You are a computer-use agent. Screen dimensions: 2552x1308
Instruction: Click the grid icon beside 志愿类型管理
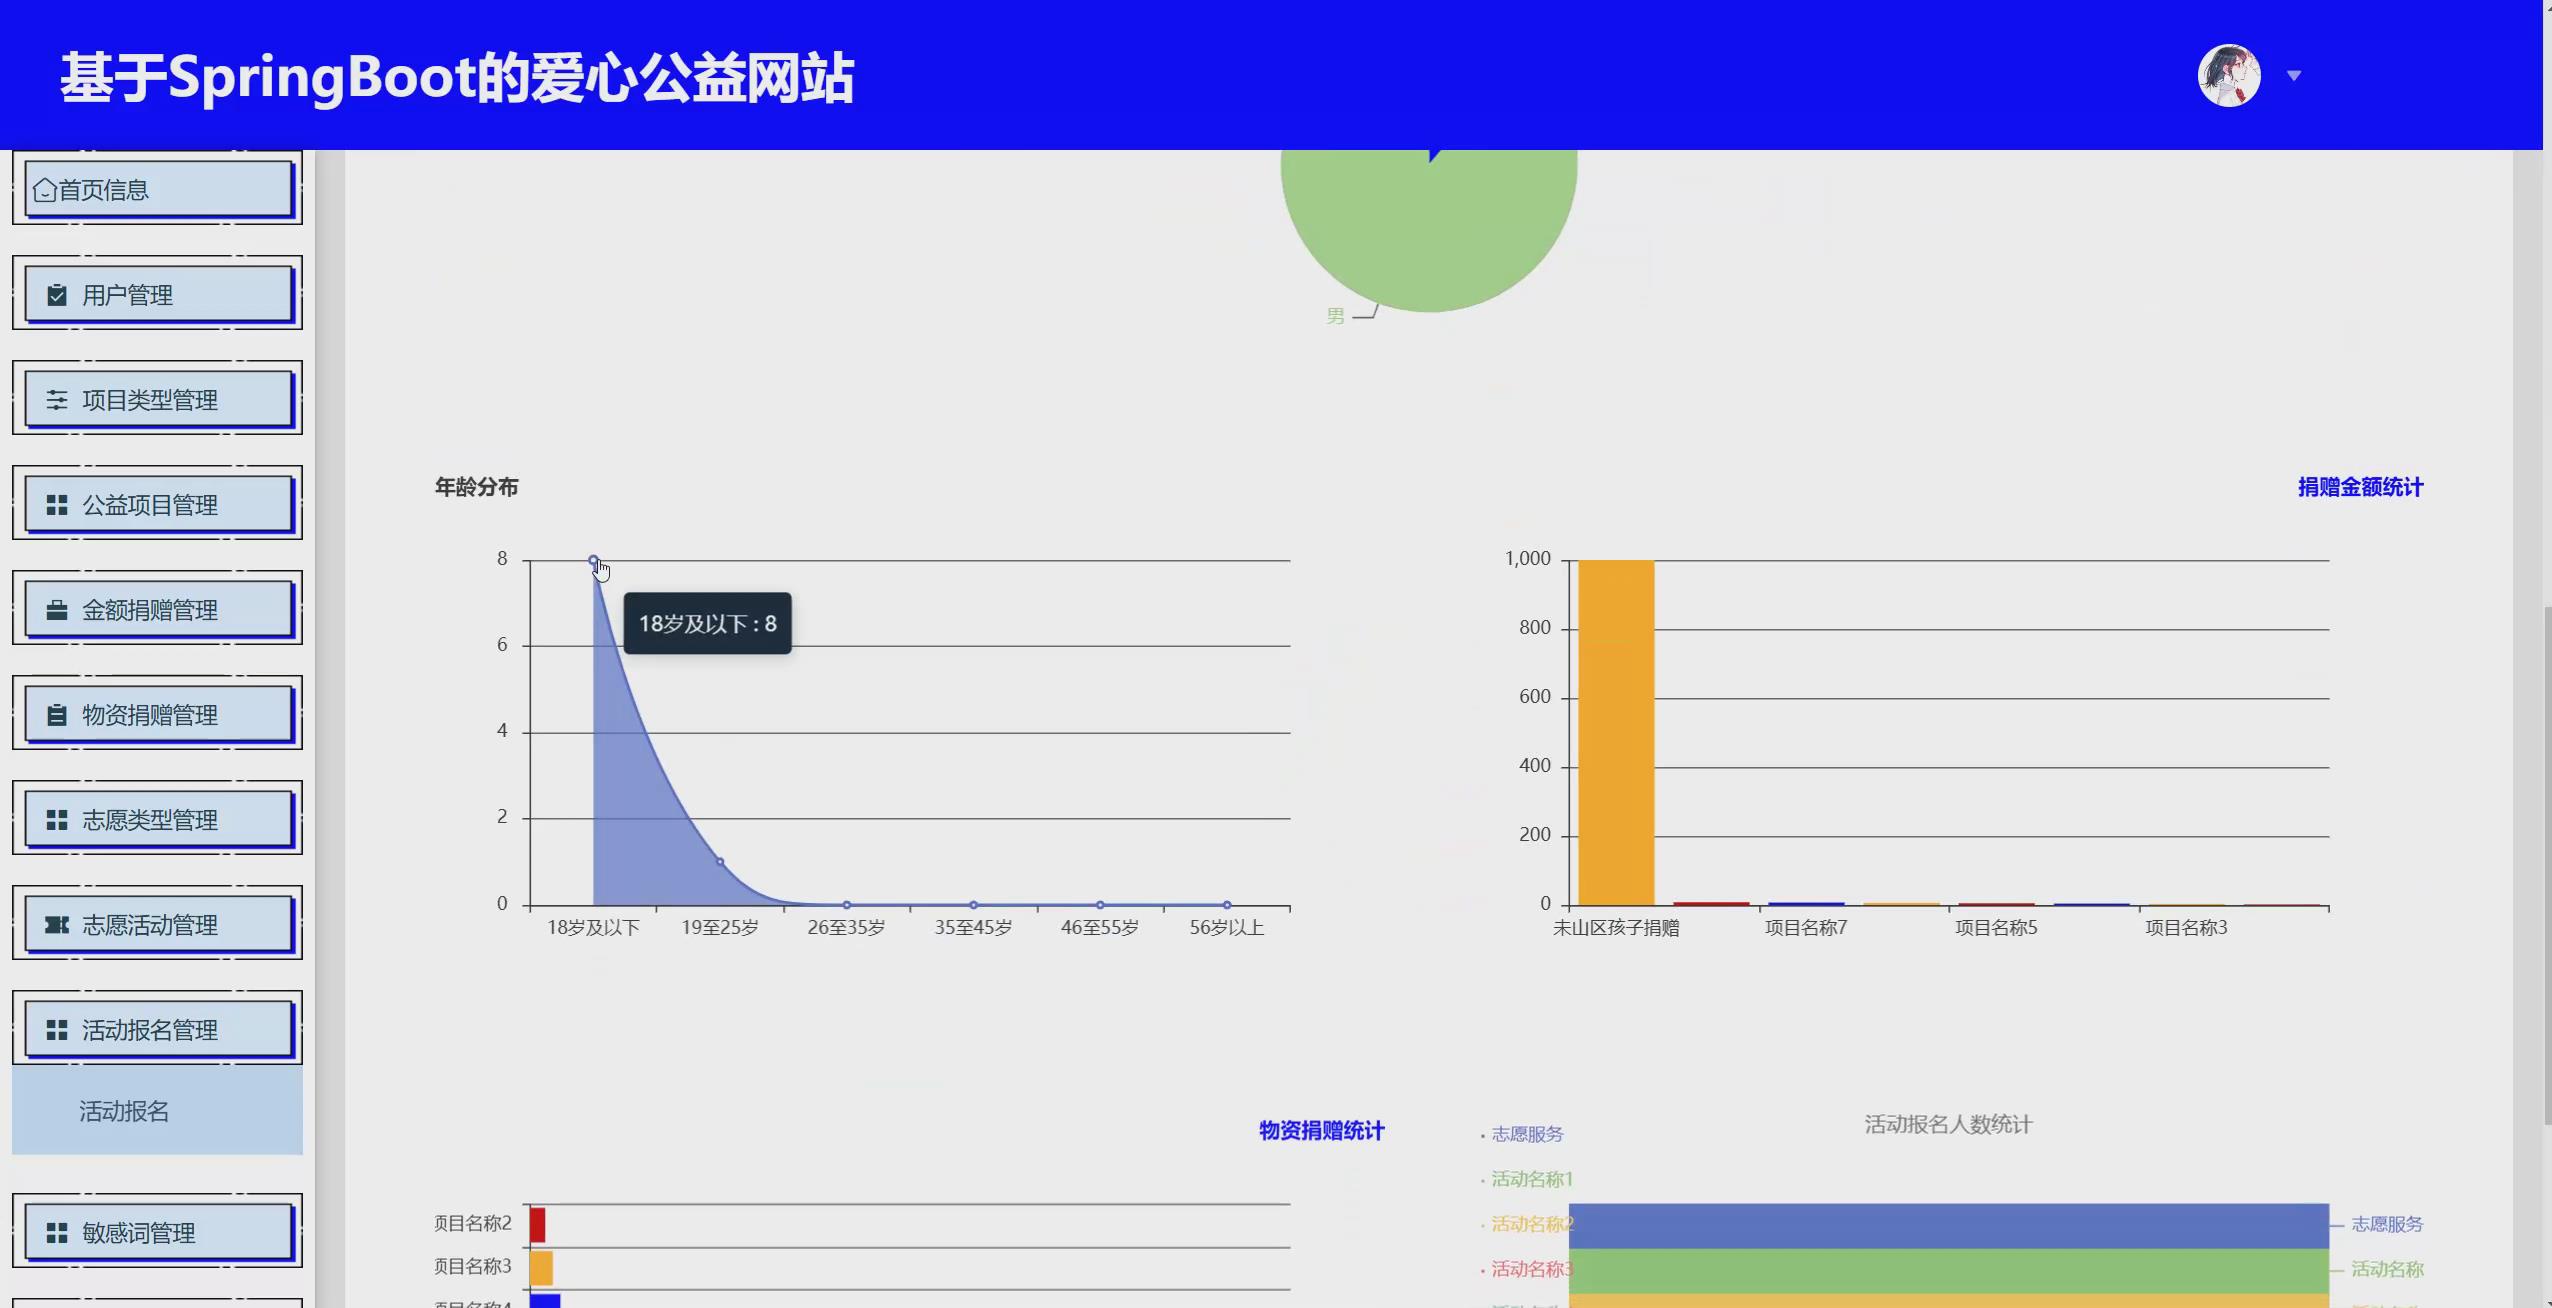point(57,820)
